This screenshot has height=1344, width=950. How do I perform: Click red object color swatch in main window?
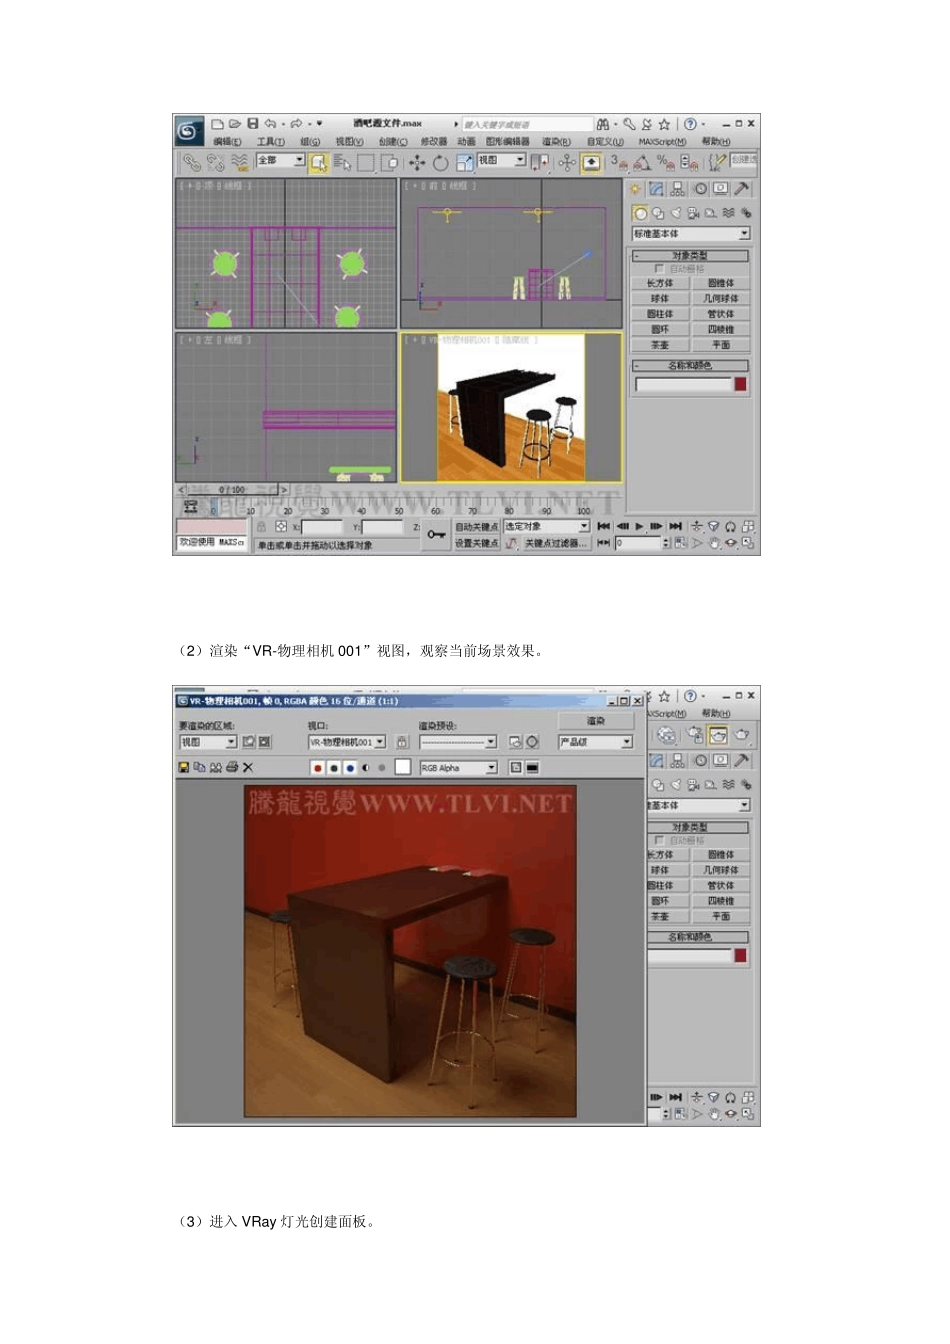[x=741, y=384]
